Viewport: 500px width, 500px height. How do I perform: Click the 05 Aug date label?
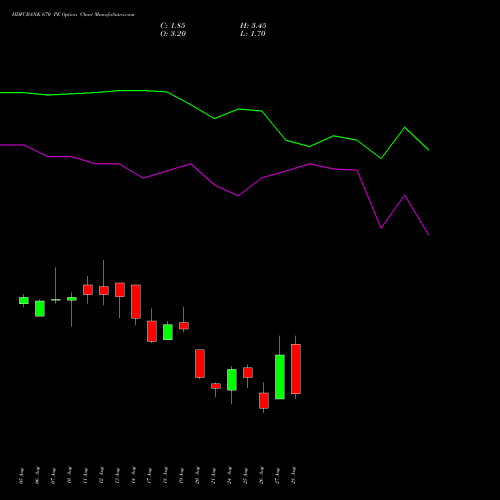[x=21, y=476]
